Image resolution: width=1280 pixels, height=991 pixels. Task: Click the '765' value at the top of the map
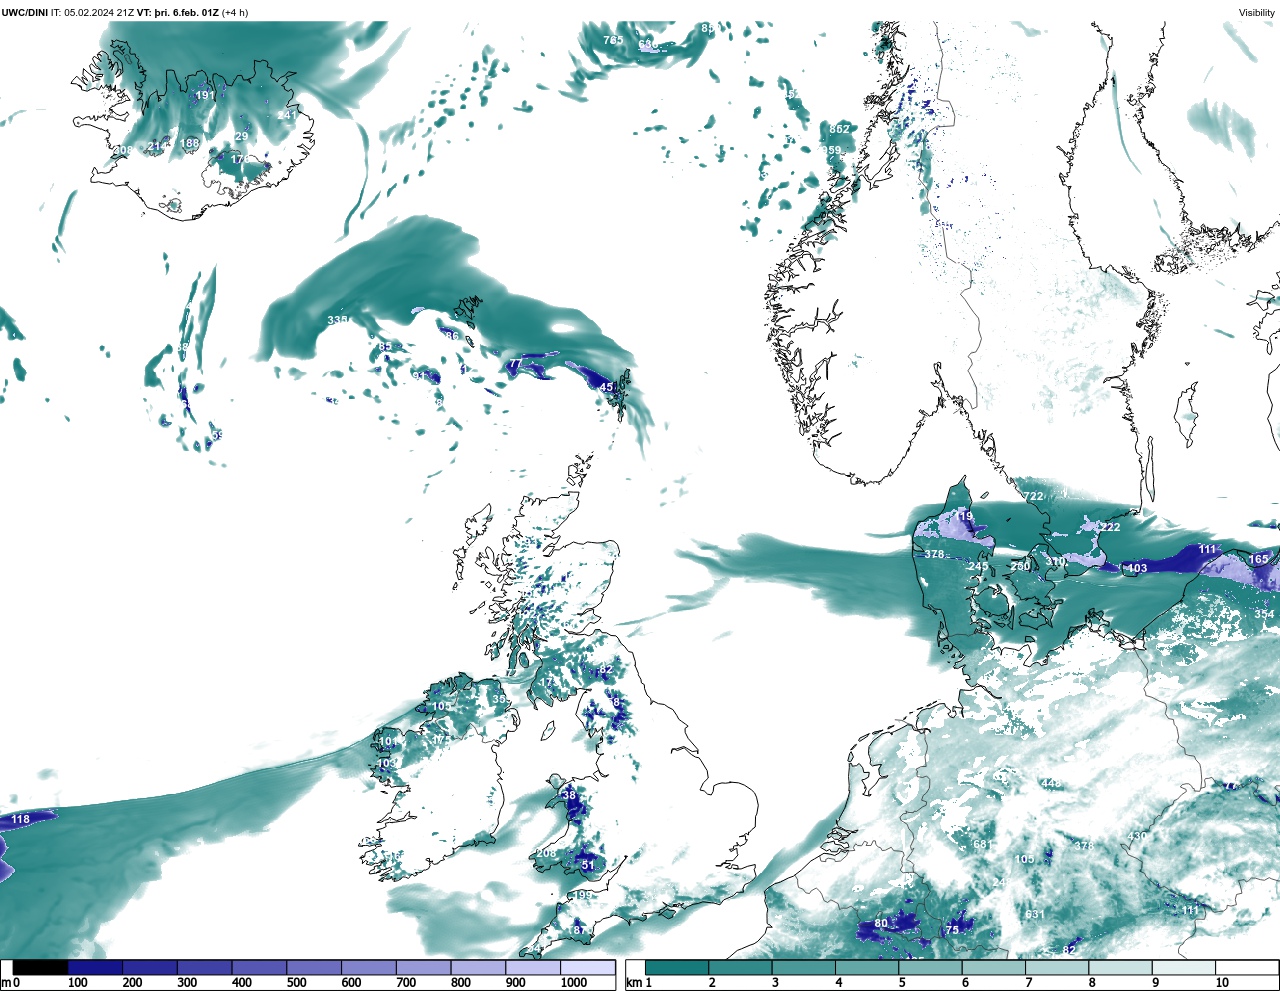click(x=613, y=41)
